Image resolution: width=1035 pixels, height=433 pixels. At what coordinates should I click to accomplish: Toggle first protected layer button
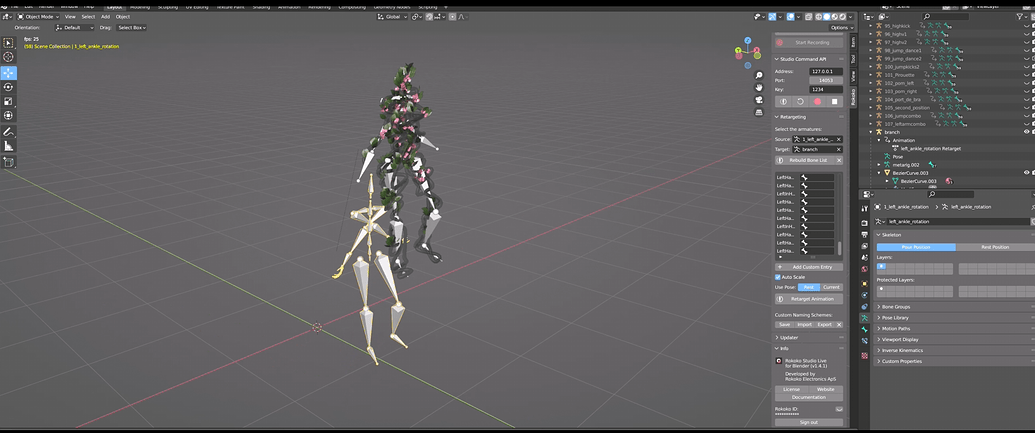point(881,288)
